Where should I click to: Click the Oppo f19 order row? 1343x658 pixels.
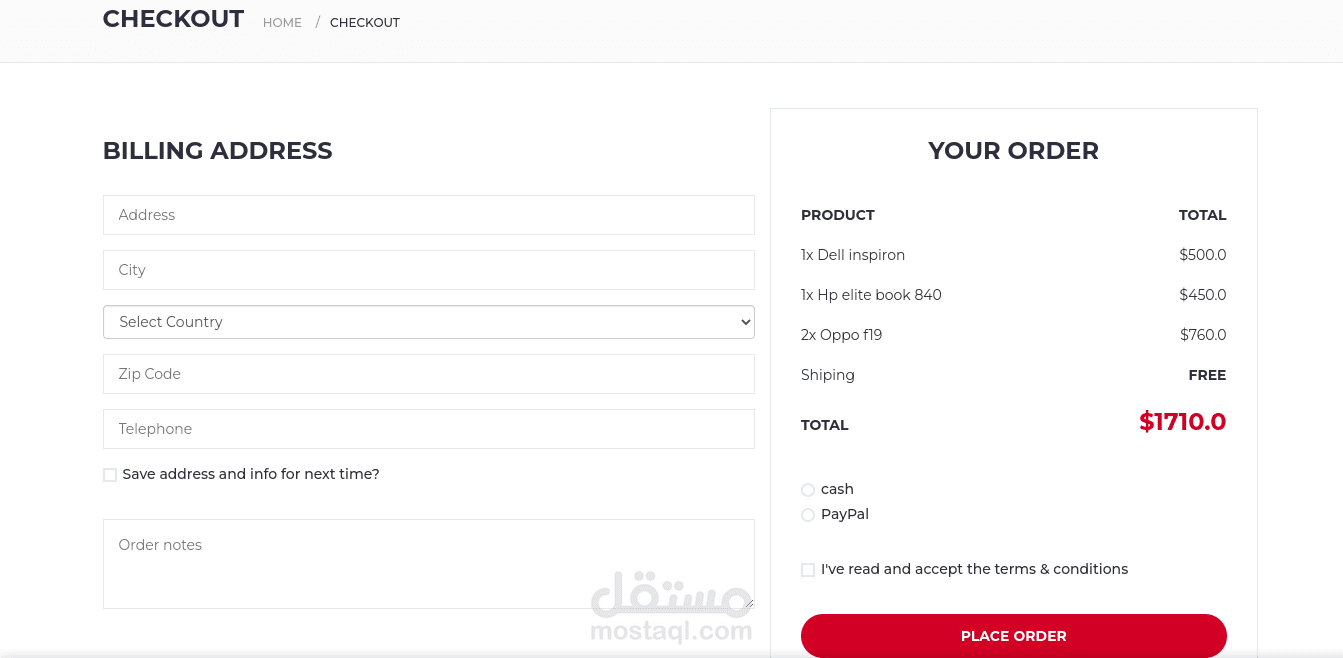842,335
